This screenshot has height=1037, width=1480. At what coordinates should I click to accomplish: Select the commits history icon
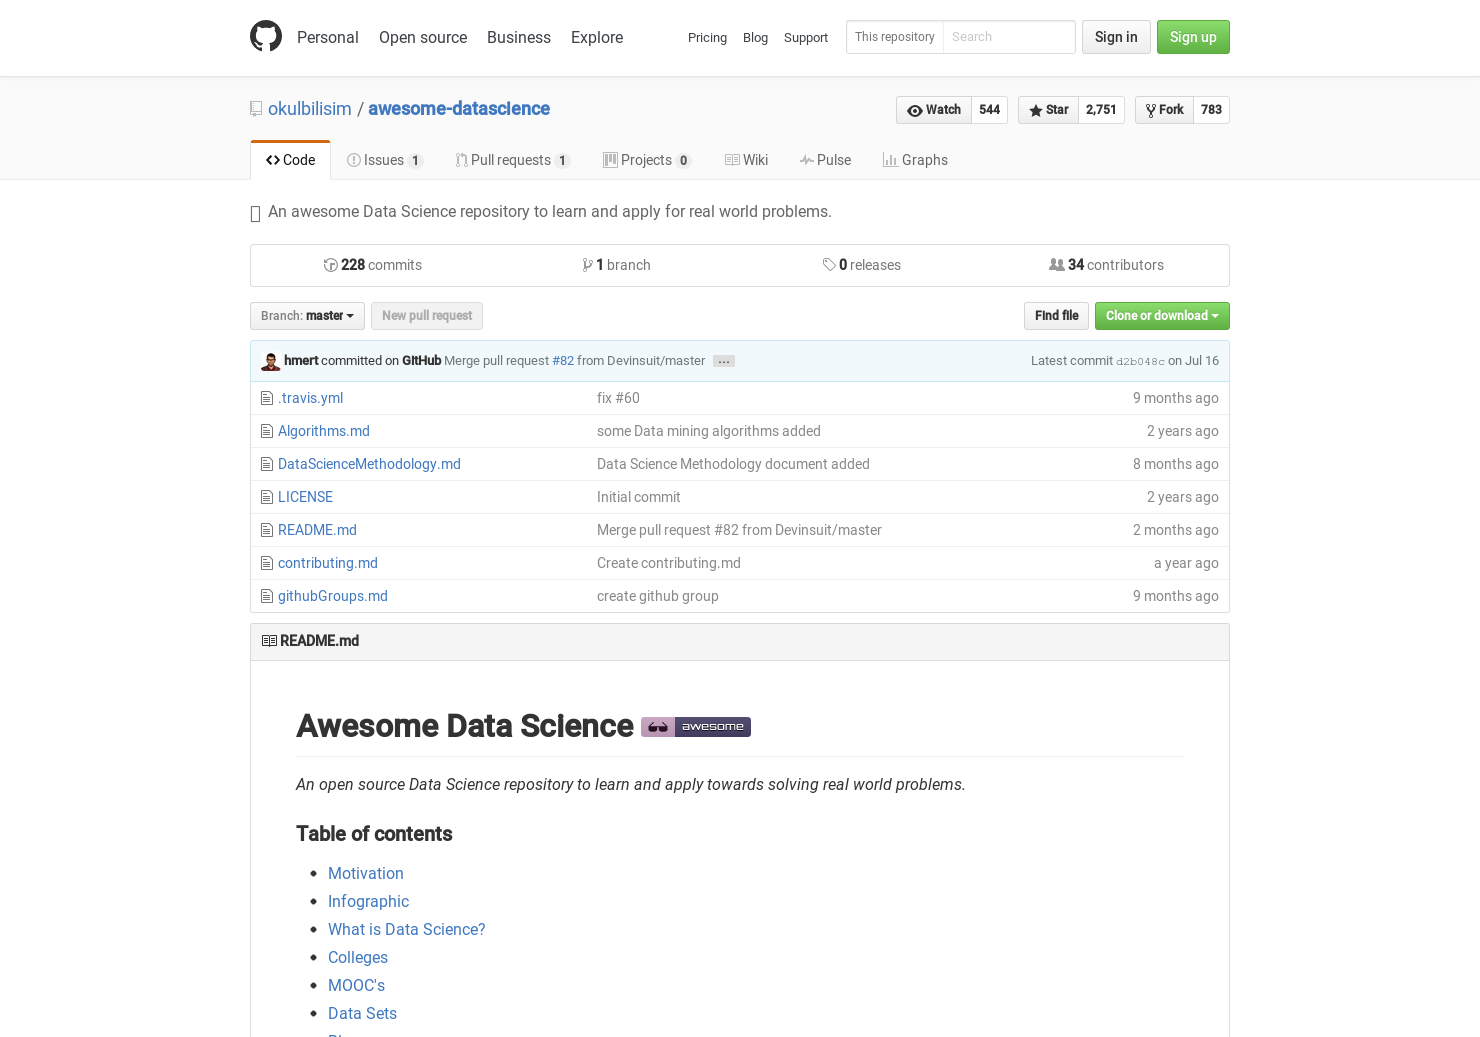point(330,264)
